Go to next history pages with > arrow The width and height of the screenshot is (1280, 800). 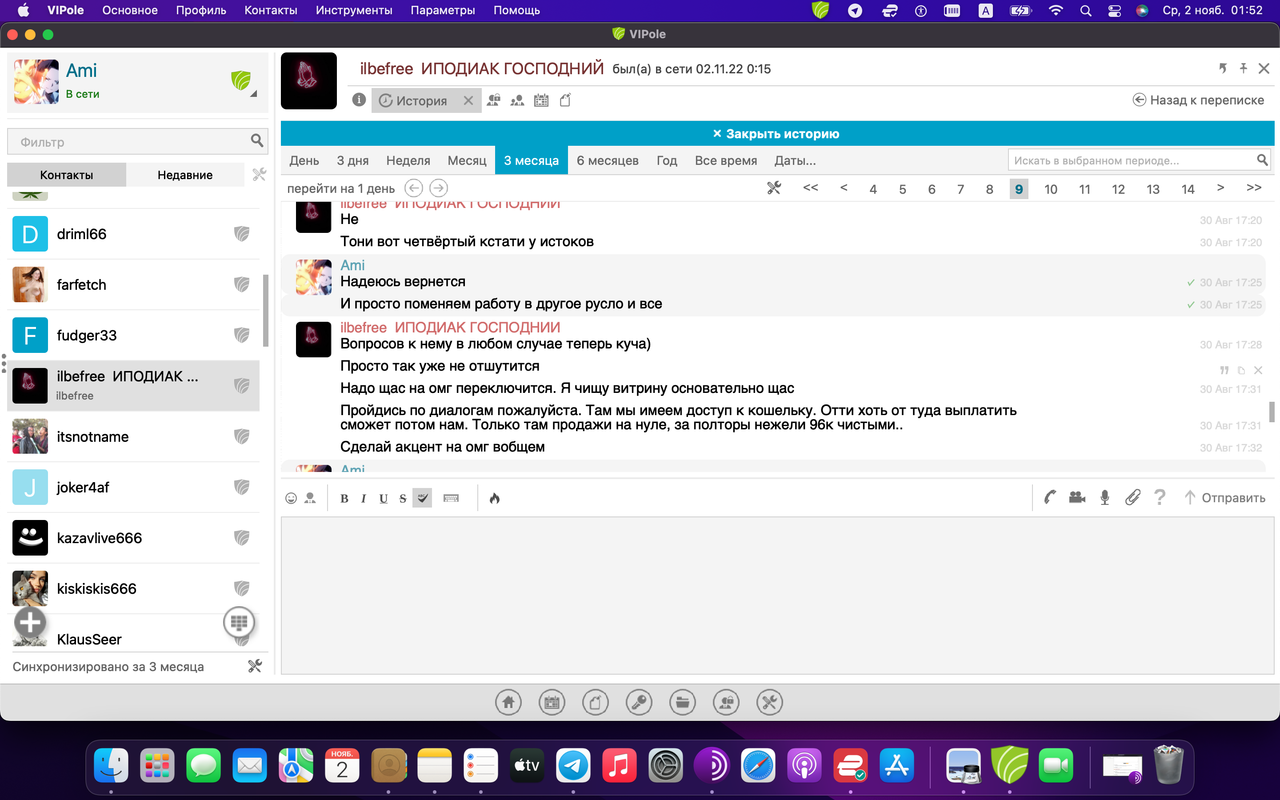click(1220, 188)
